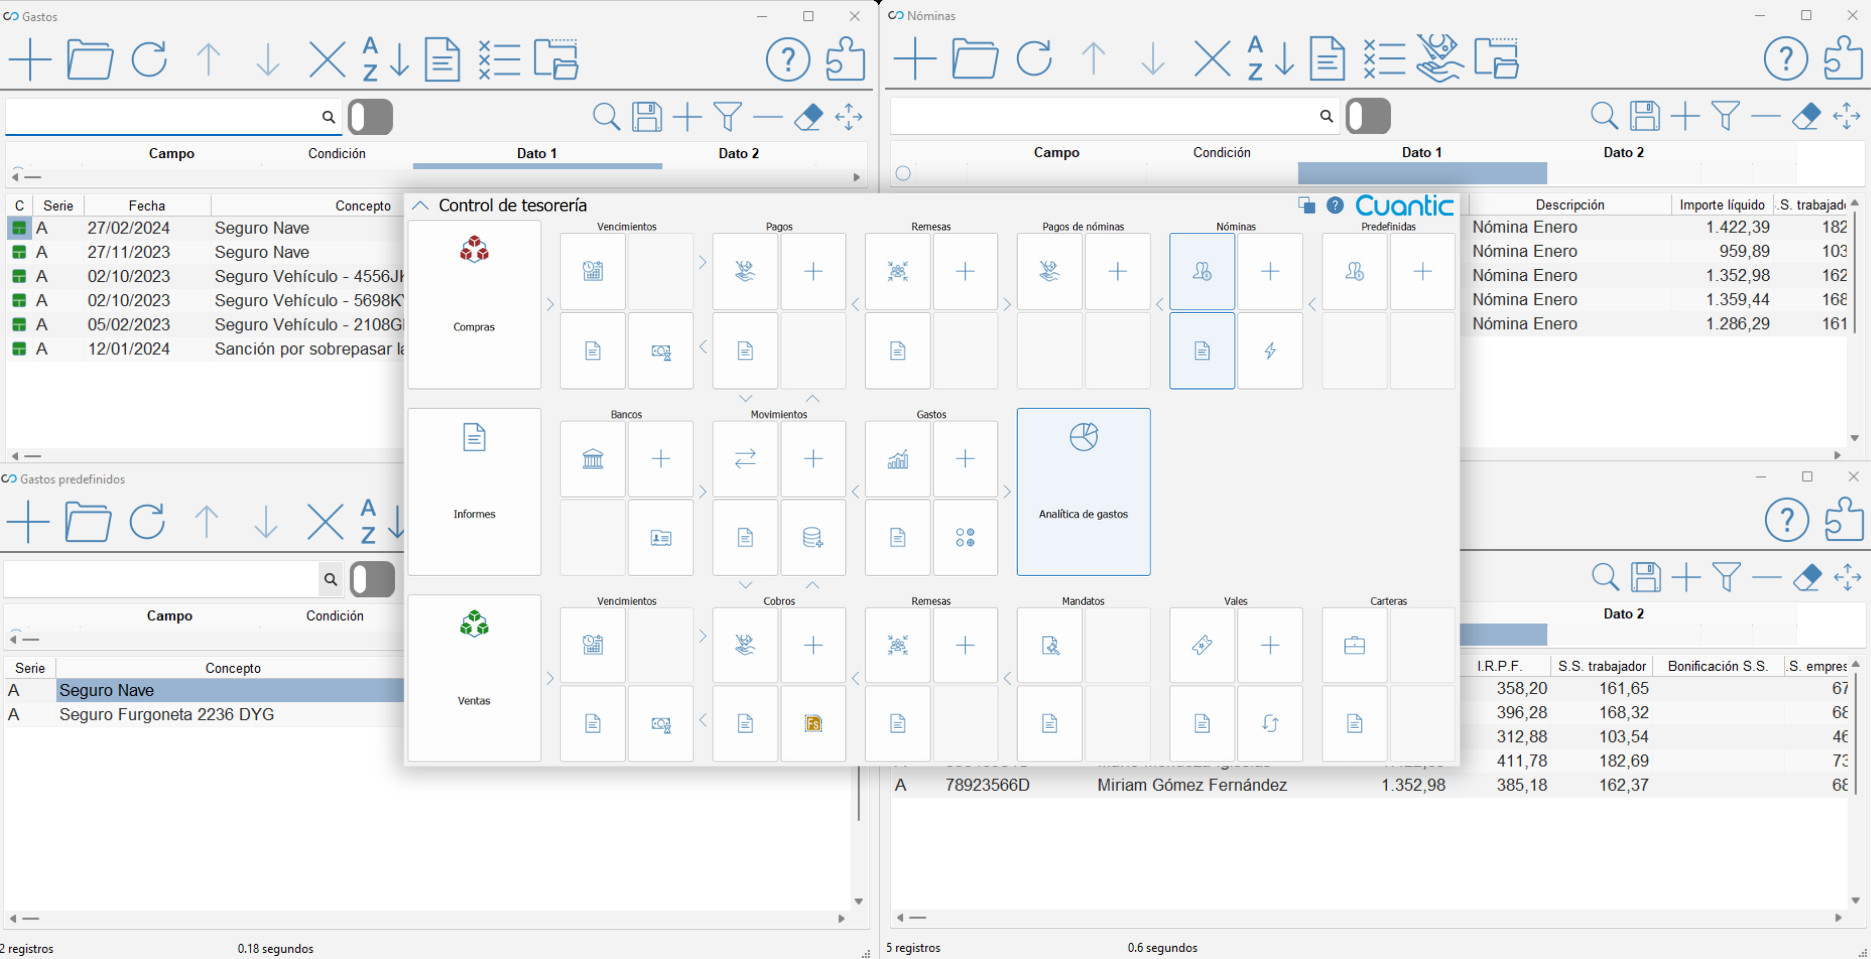Open Gastos chart icon in treasury panel

[x=898, y=459]
